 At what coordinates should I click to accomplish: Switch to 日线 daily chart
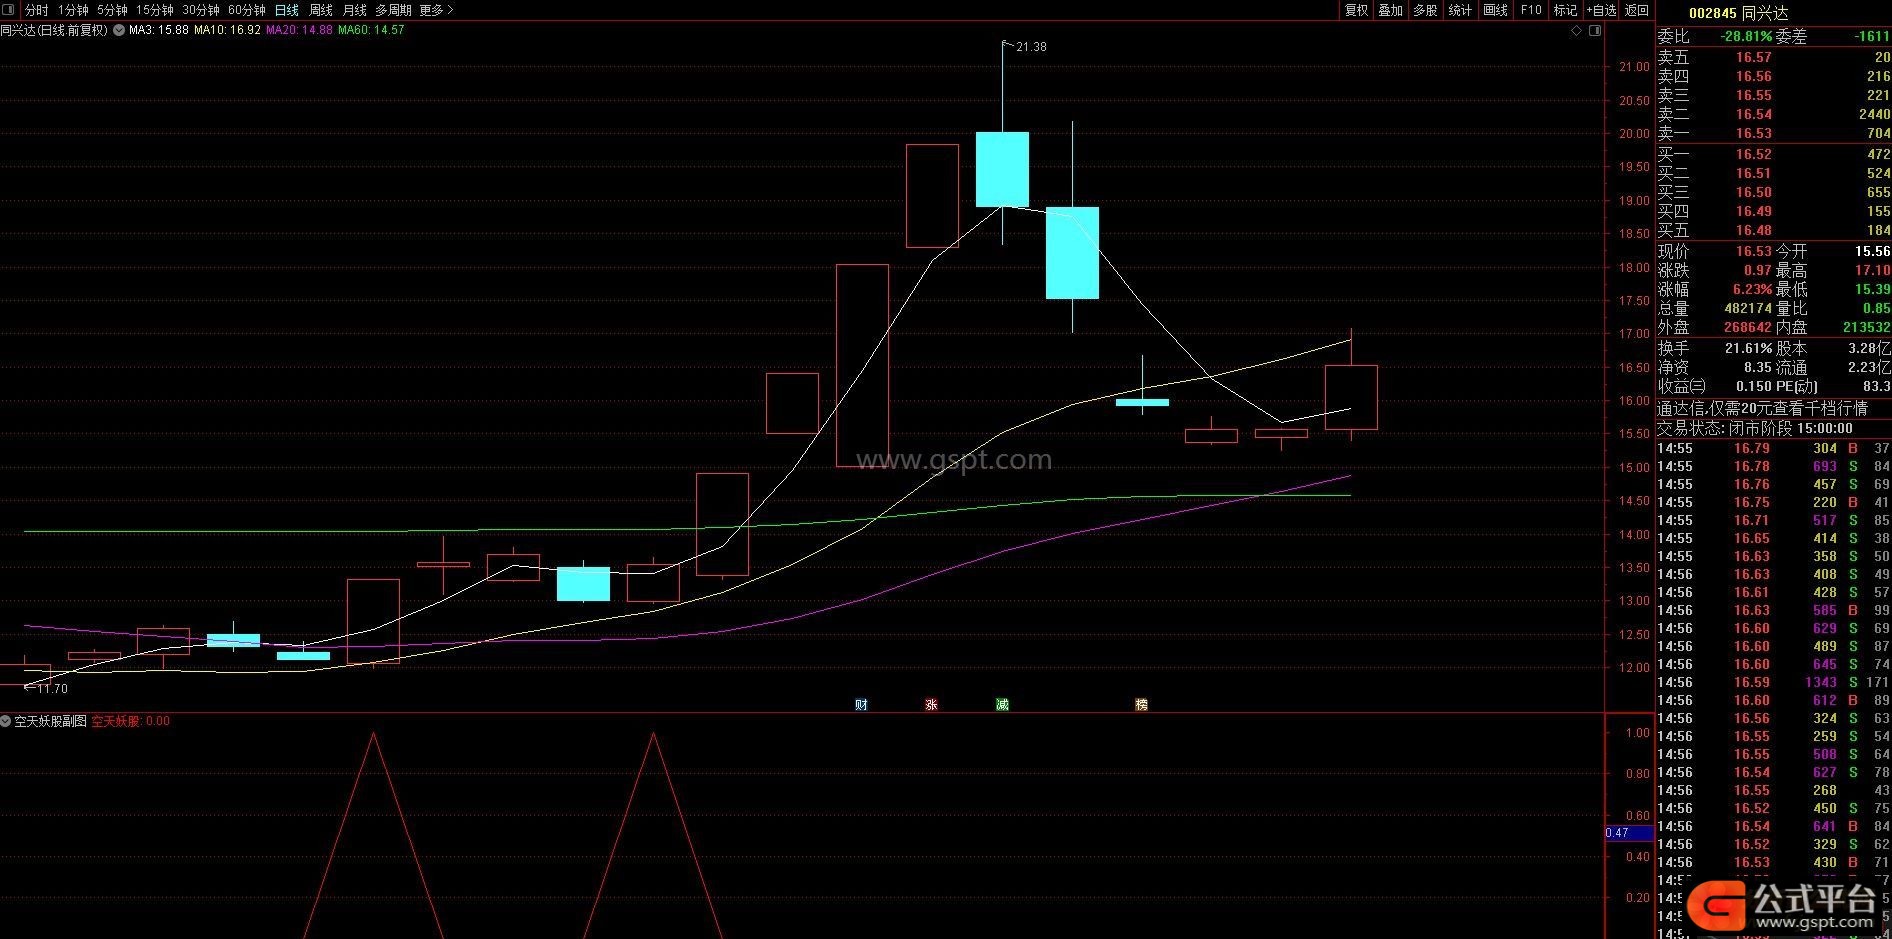(287, 10)
